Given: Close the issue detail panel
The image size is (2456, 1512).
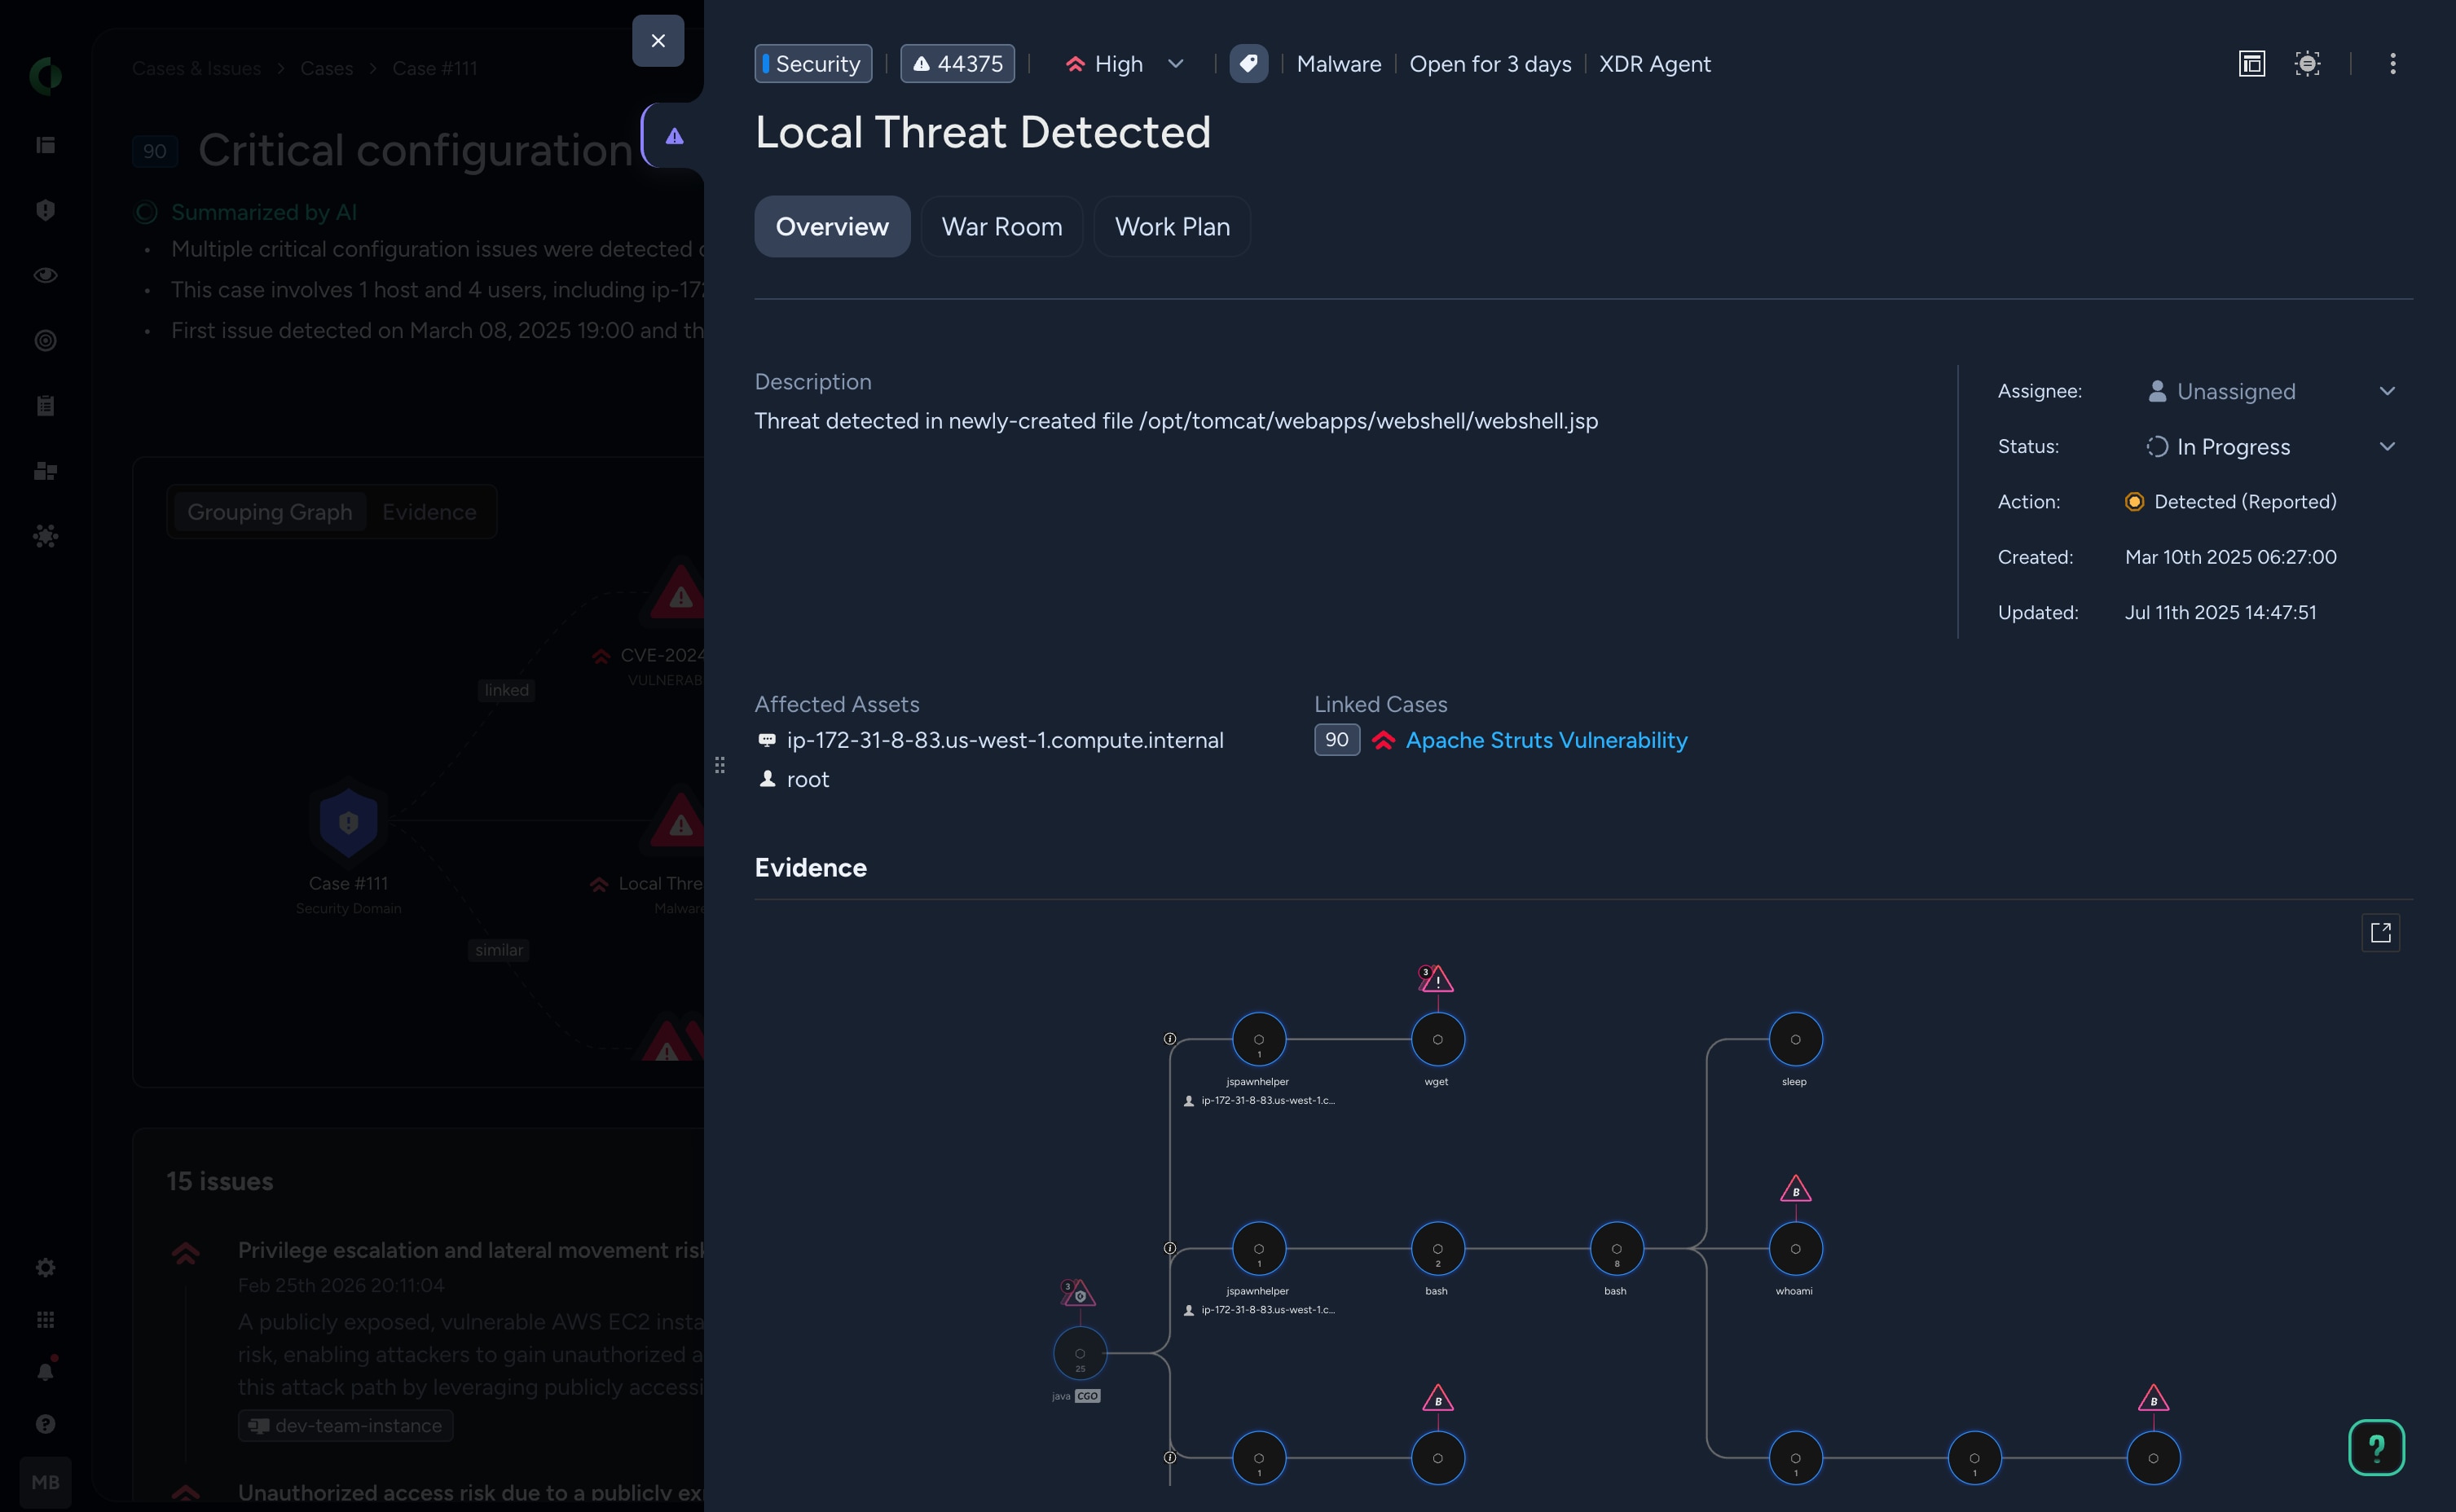Looking at the screenshot, I should [x=658, y=41].
